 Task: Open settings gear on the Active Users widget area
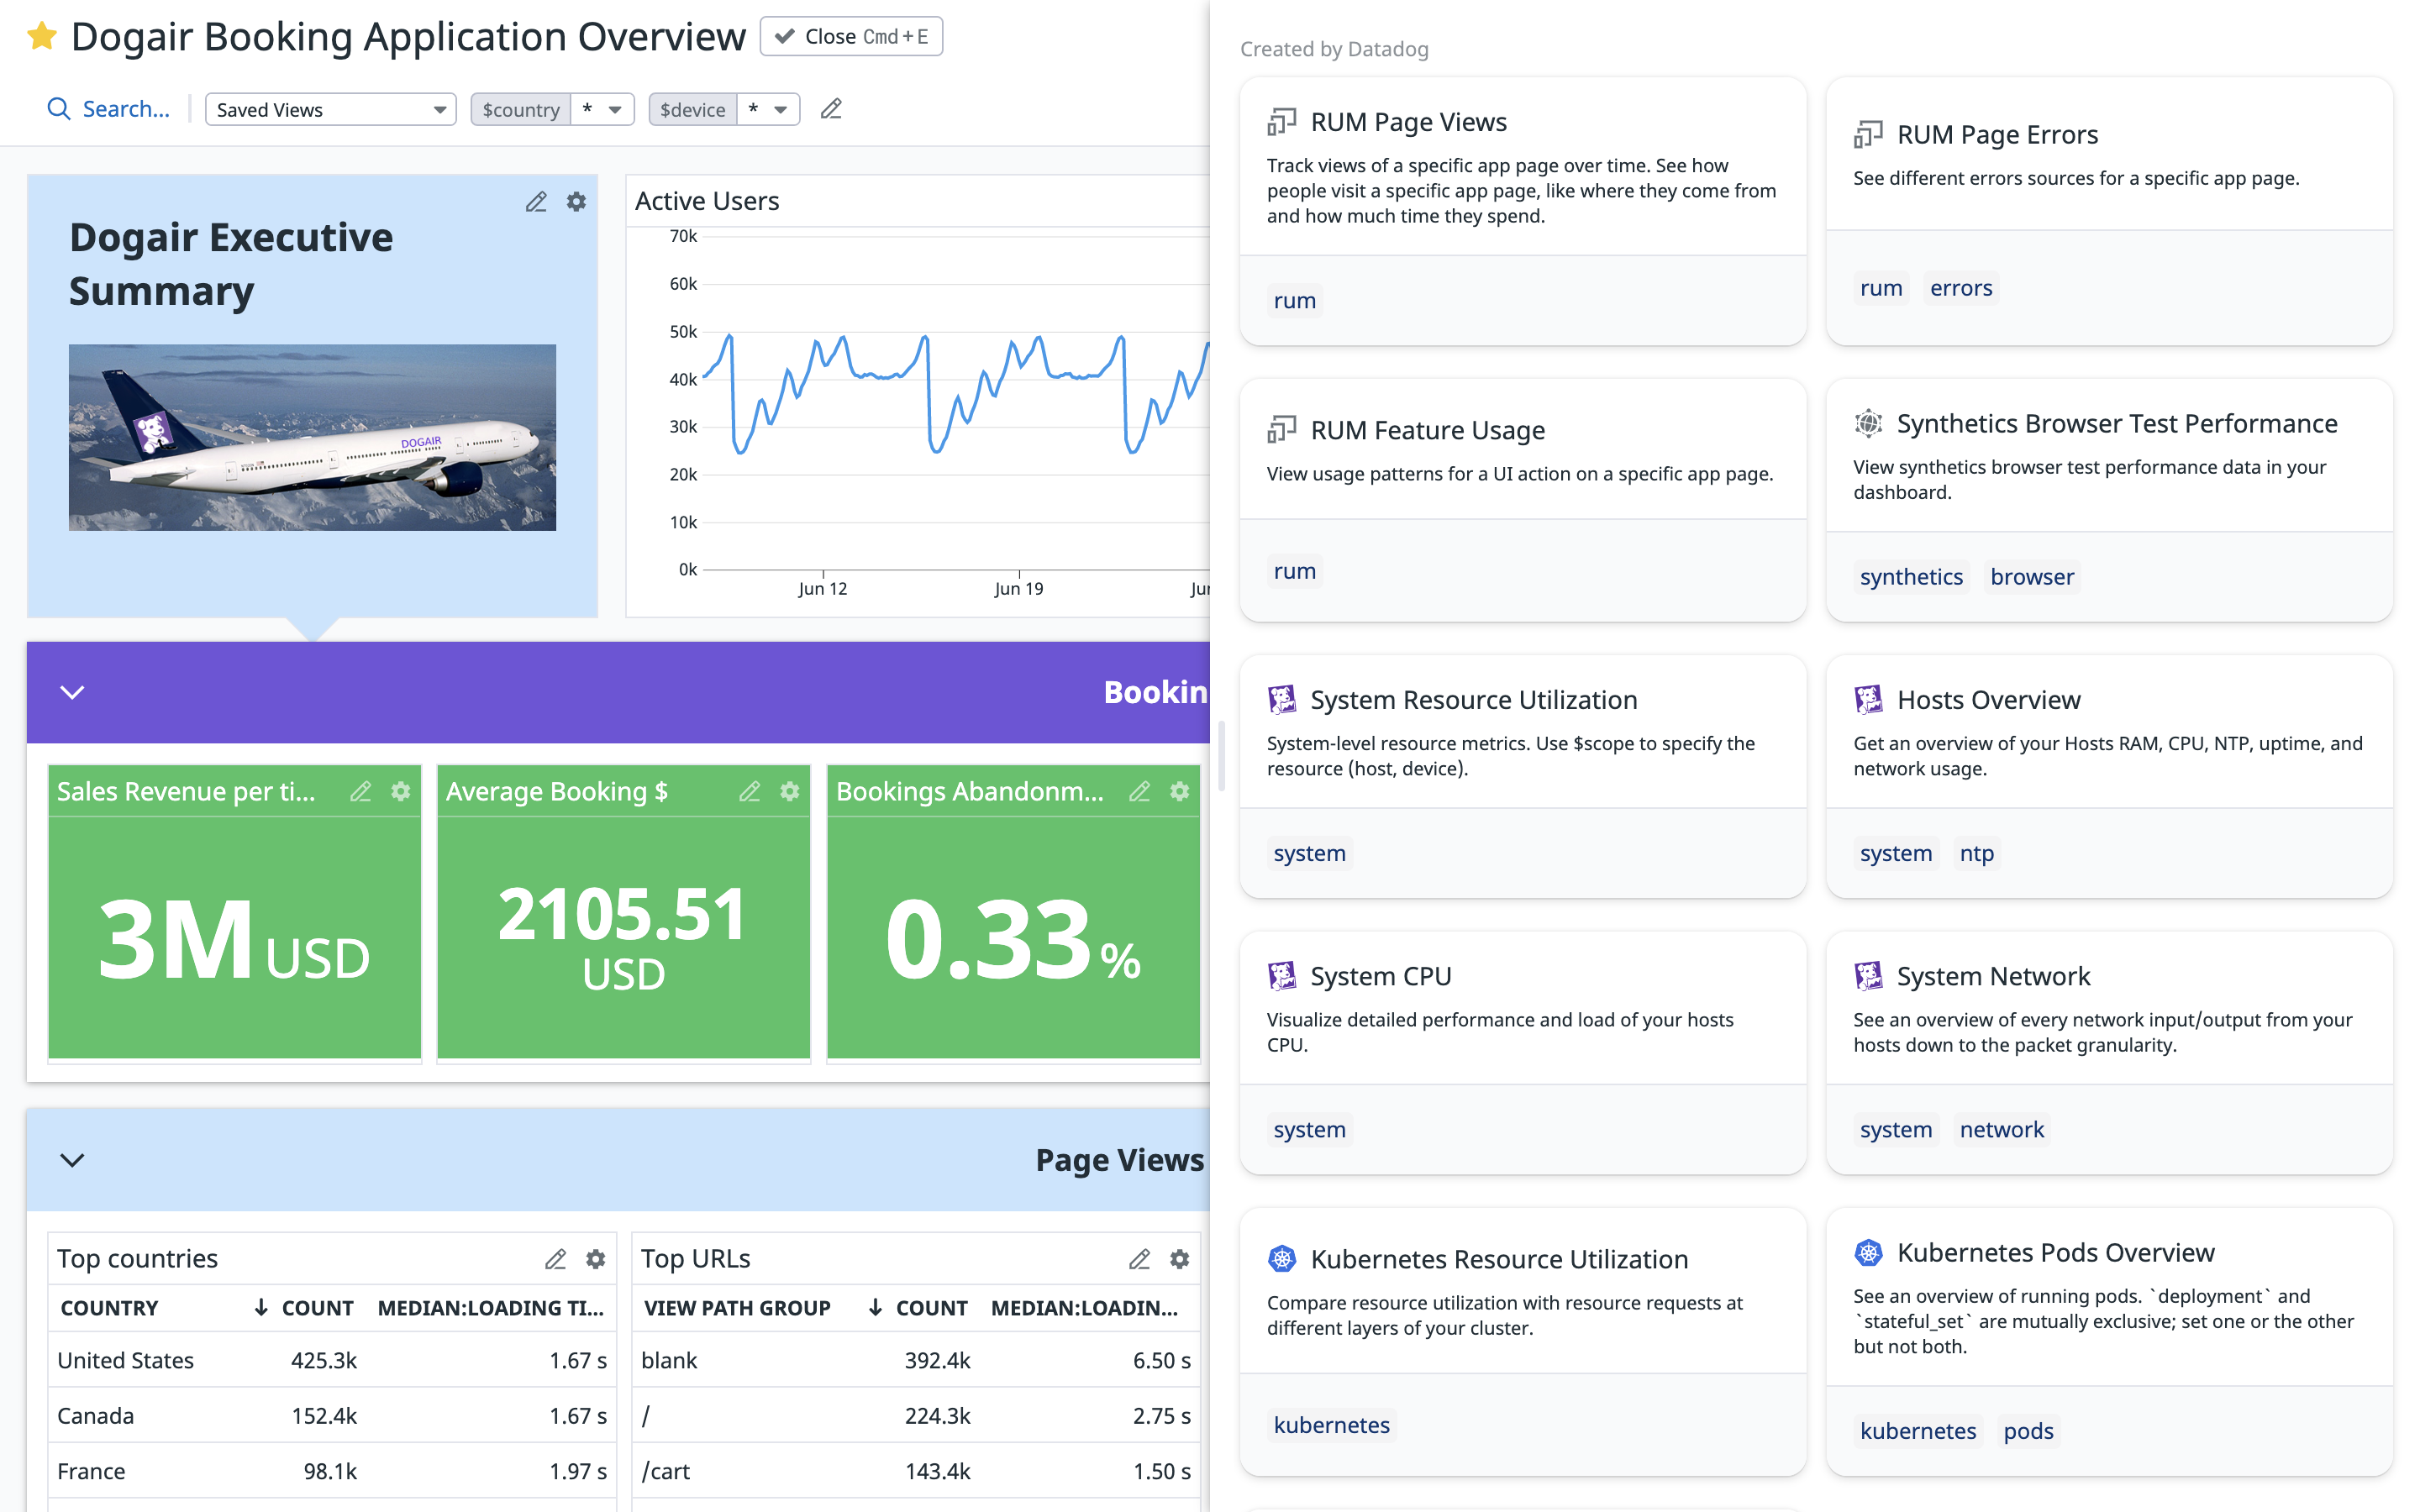point(575,201)
